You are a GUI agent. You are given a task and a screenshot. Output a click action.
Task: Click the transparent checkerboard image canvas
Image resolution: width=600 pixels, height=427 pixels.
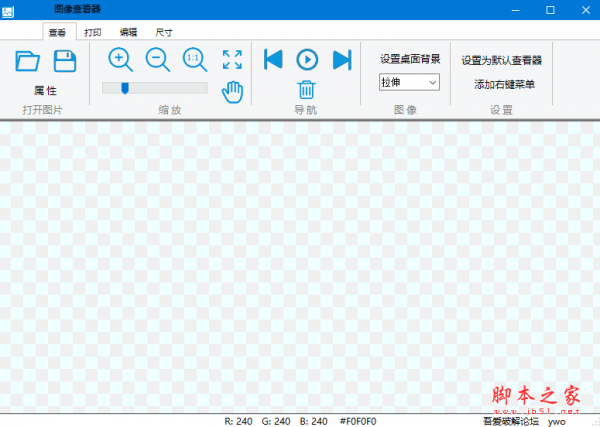[x=300, y=267]
